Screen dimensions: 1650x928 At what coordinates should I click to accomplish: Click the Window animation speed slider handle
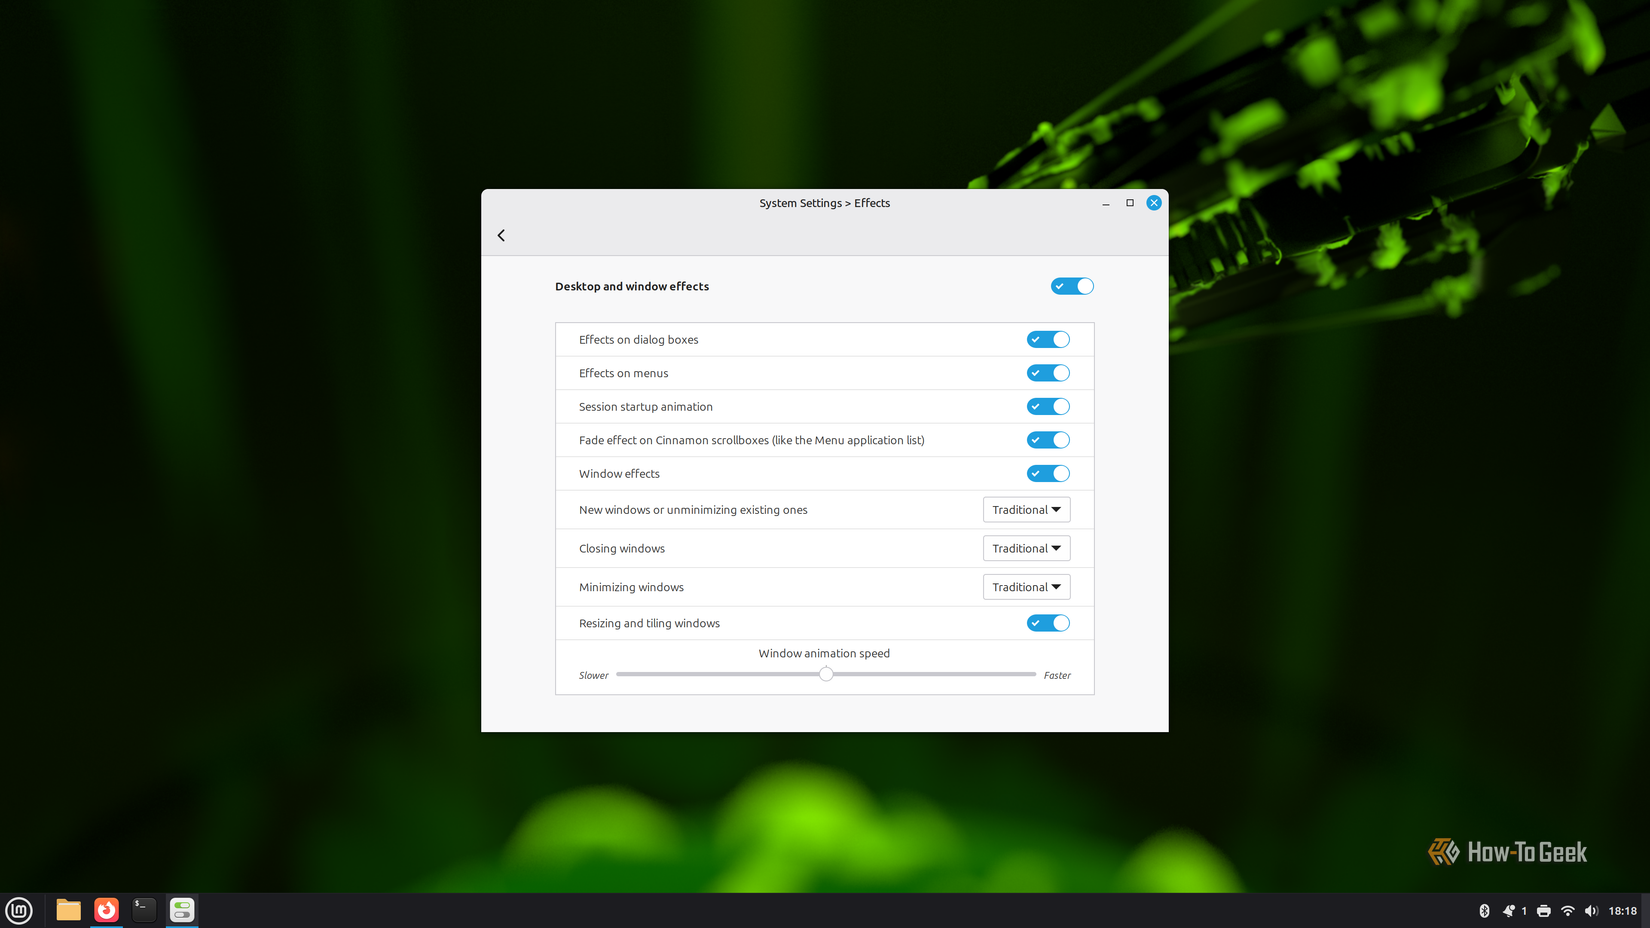826,674
